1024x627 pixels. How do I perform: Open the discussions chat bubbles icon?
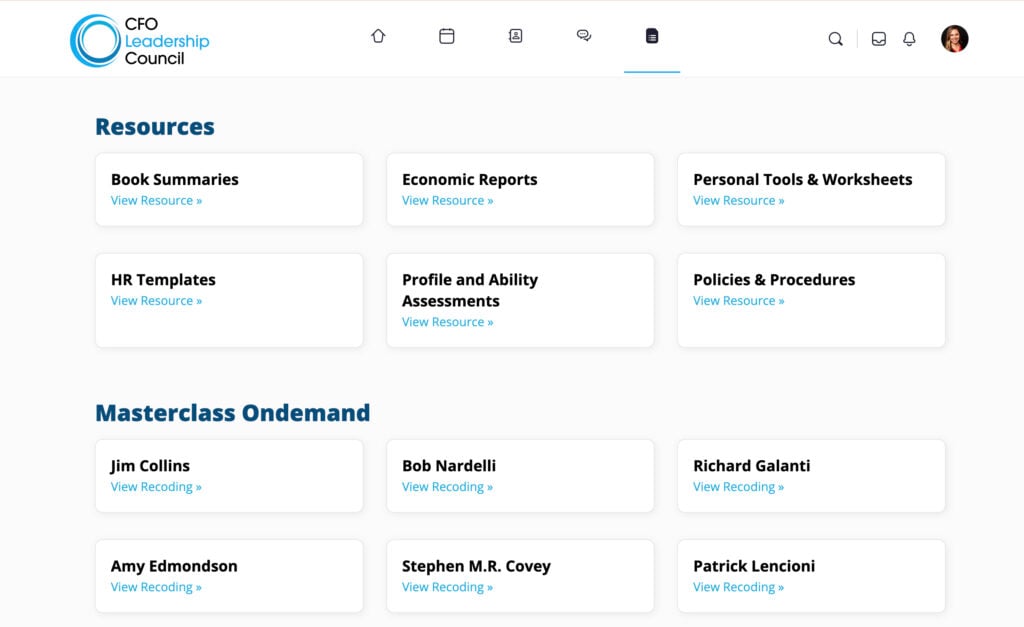(584, 36)
